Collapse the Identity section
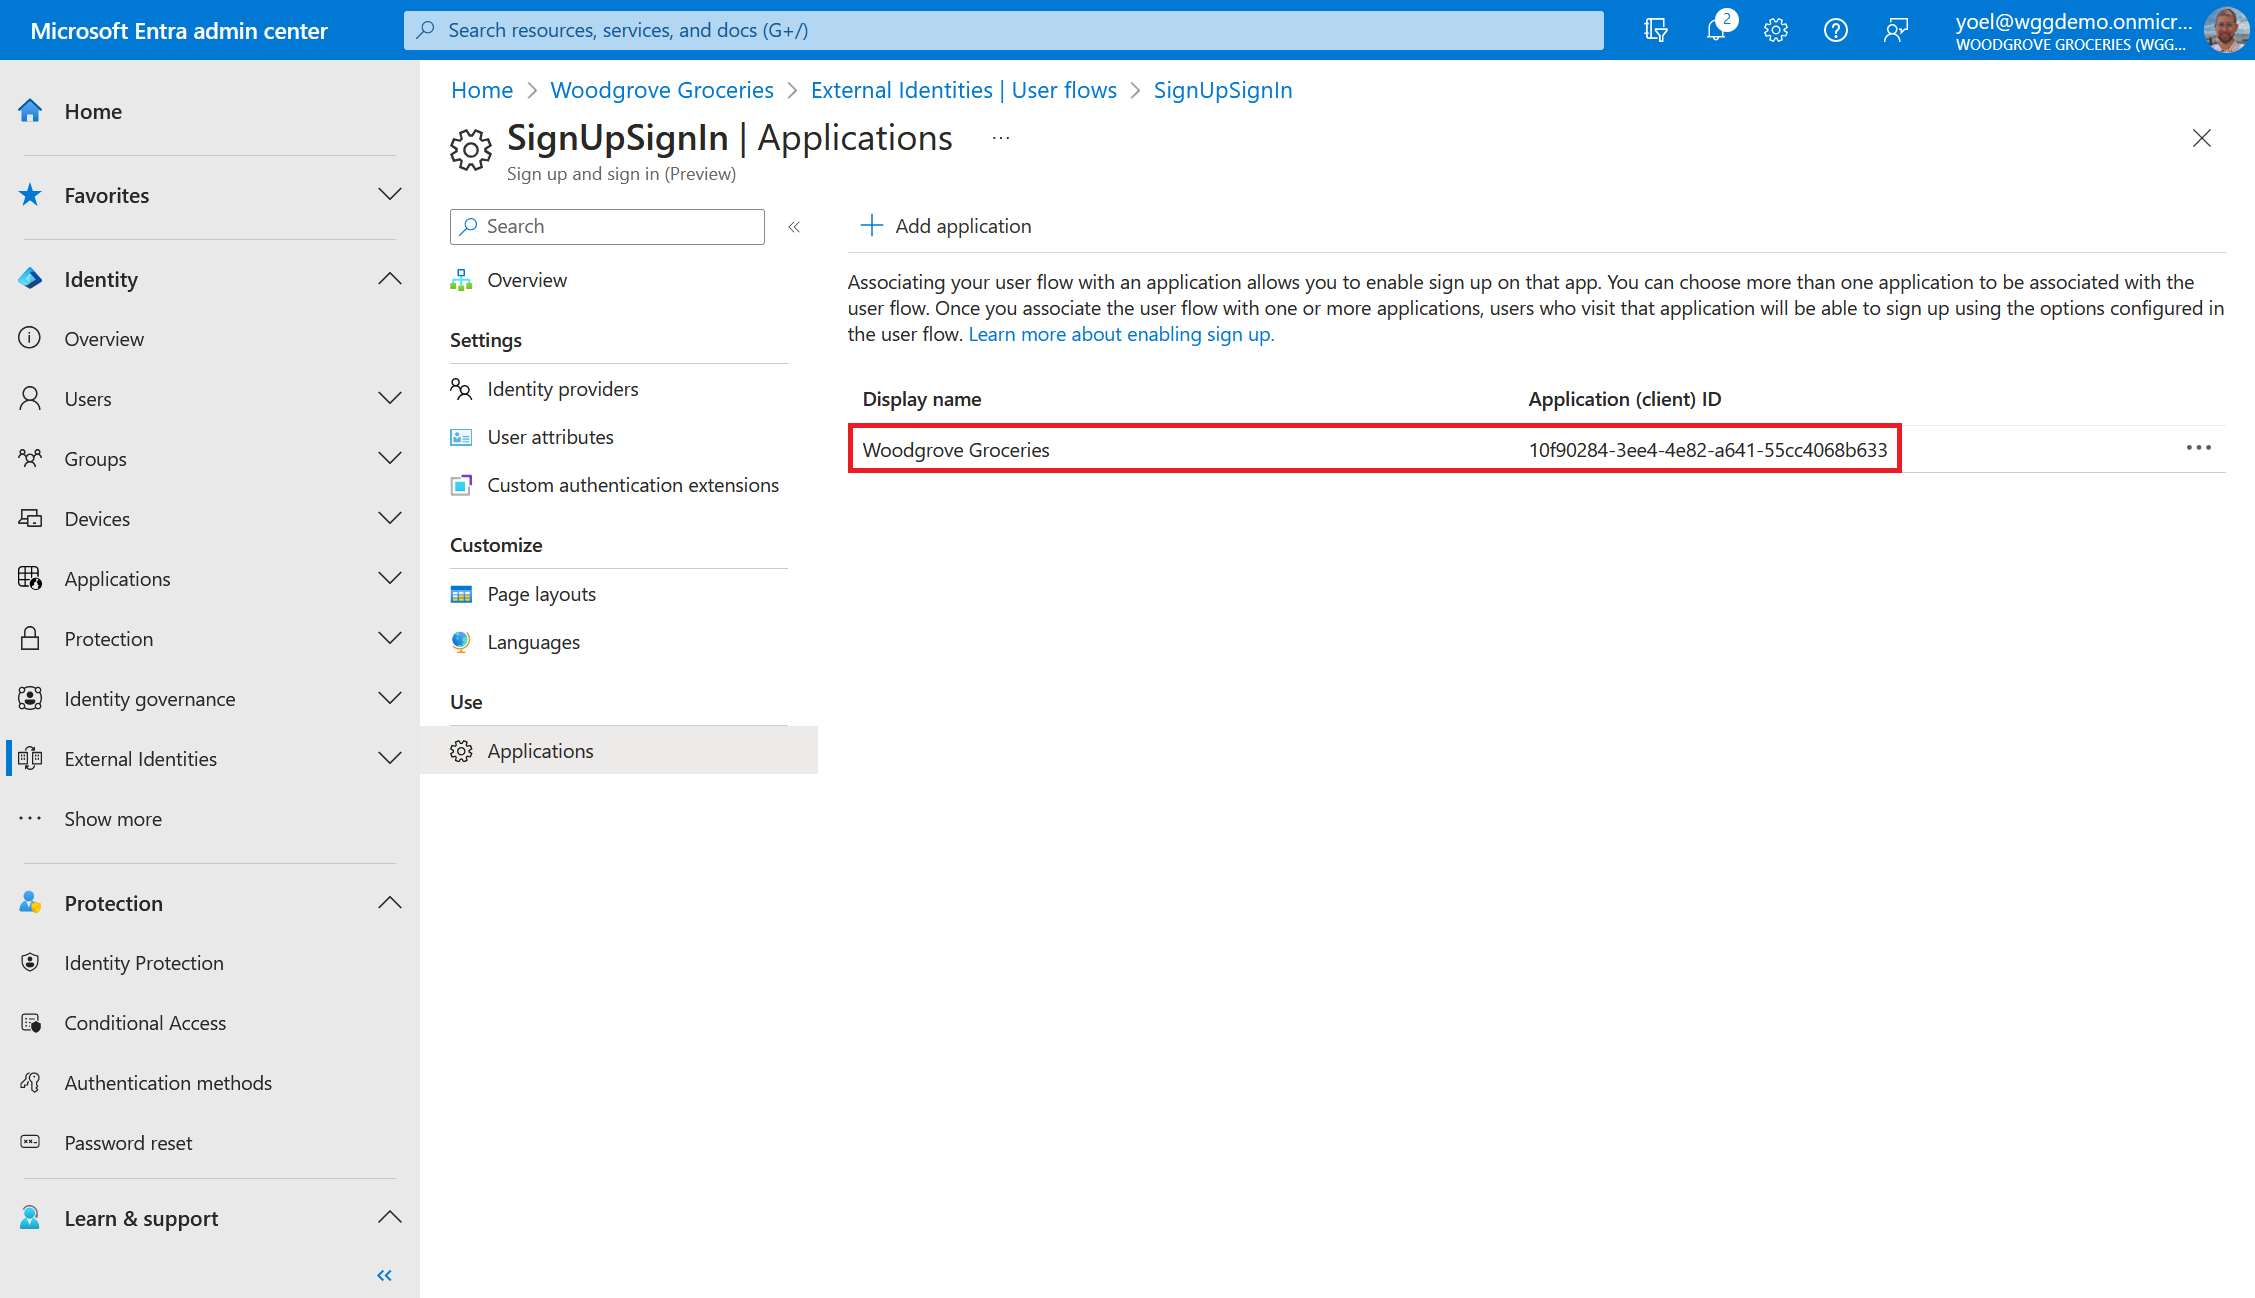The width and height of the screenshot is (2255, 1298). [390, 279]
